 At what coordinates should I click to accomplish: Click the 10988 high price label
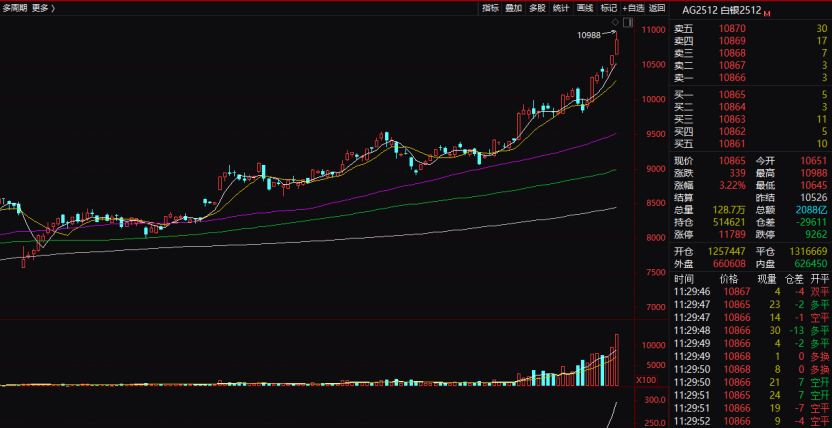click(x=588, y=36)
